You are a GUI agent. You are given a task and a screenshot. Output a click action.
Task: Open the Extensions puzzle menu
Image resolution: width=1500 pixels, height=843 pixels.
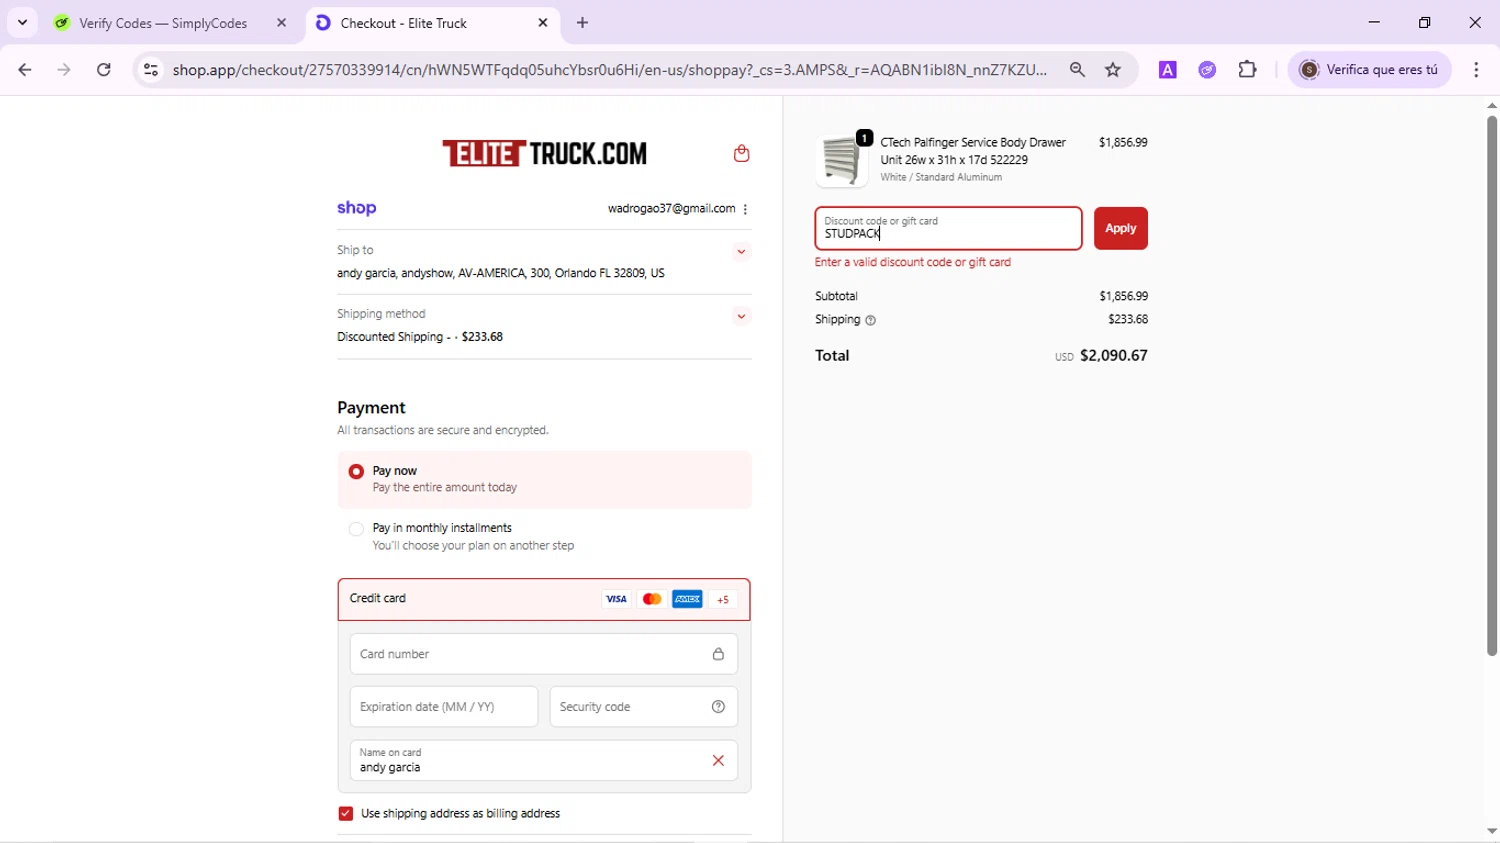(x=1248, y=70)
